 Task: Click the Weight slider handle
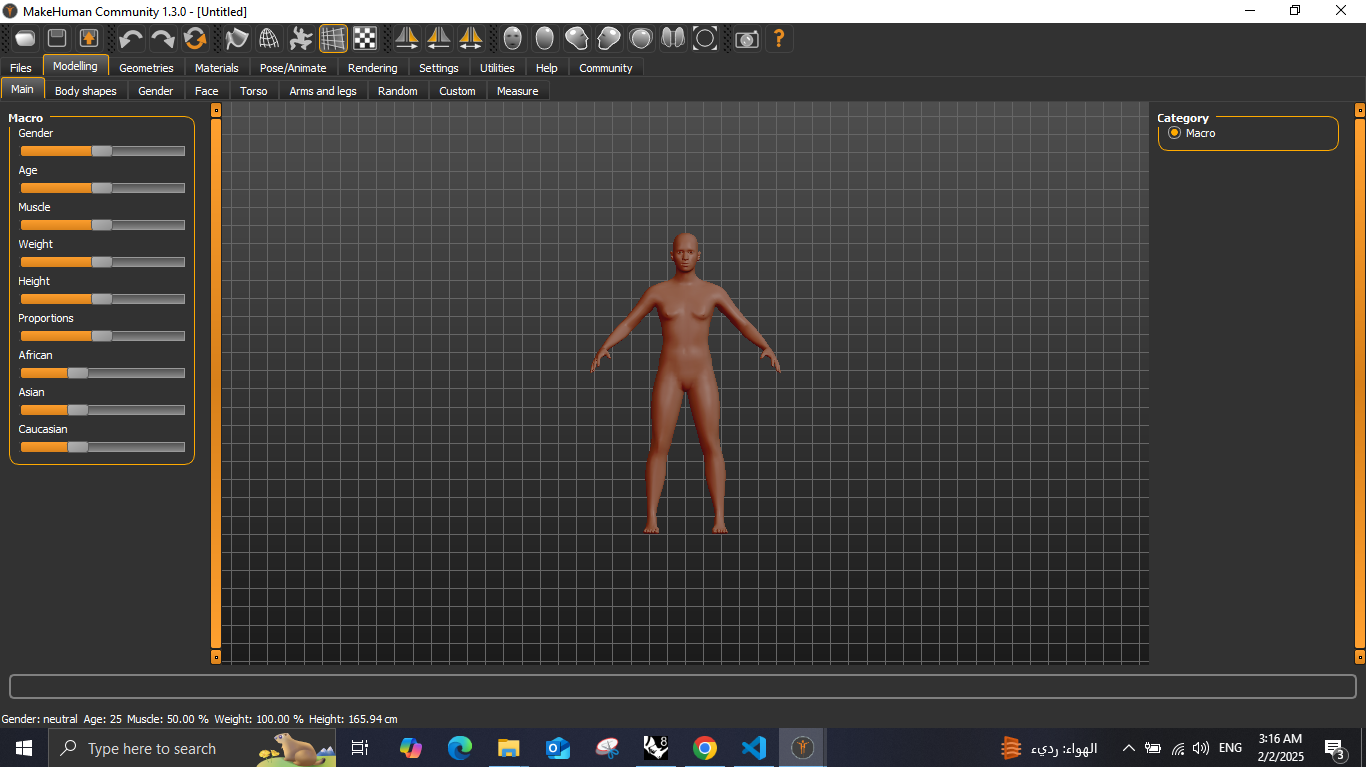[x=102, y=262]
